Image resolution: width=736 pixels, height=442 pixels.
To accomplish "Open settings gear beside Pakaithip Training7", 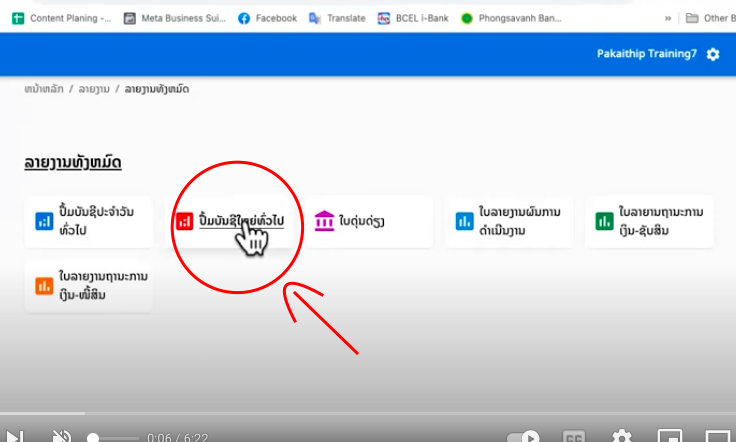I will click(713, 54).
